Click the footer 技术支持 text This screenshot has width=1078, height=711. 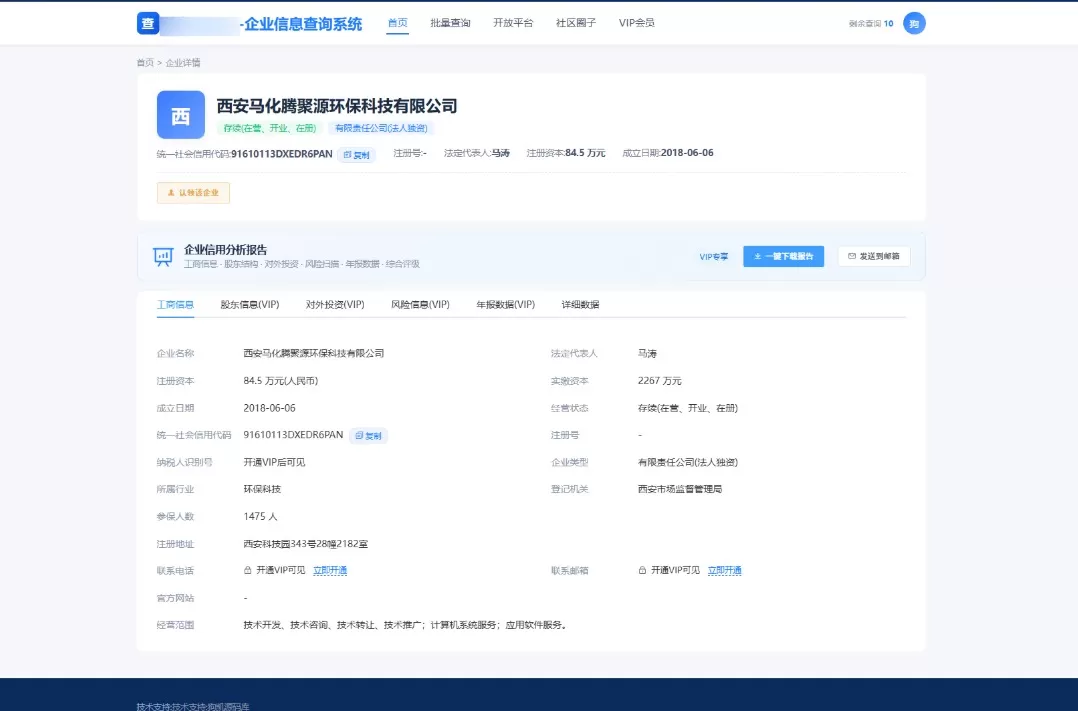pyautogui.click(x=192, y=706)
